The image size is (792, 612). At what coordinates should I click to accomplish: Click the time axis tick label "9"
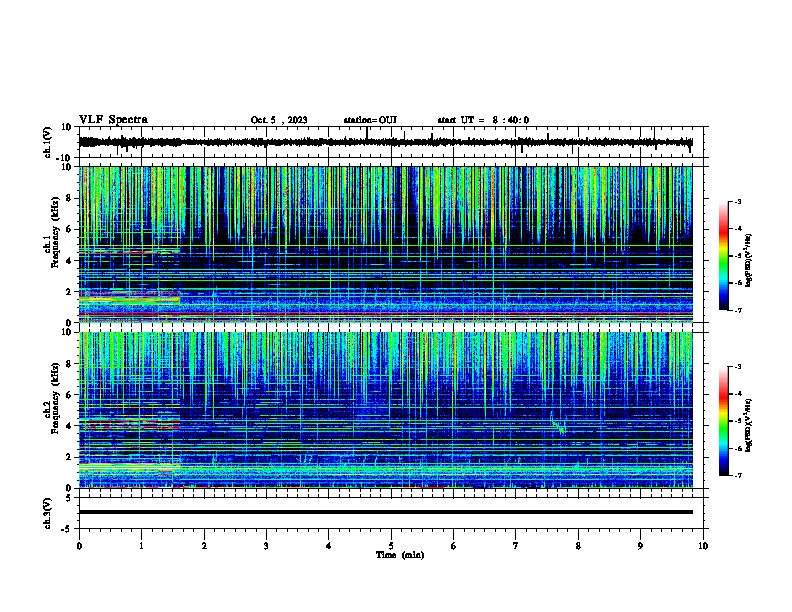640,546
